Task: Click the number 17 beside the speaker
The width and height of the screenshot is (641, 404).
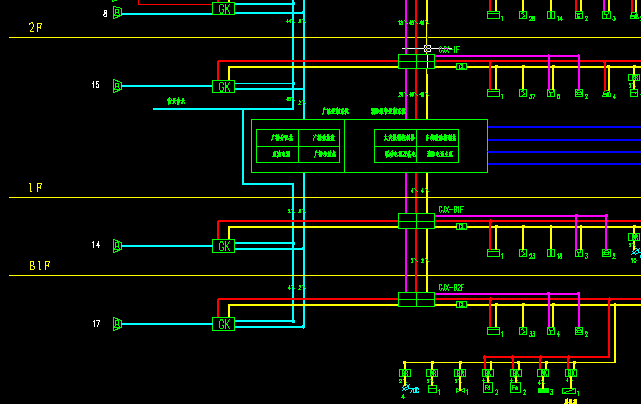Action: [96, 324]
